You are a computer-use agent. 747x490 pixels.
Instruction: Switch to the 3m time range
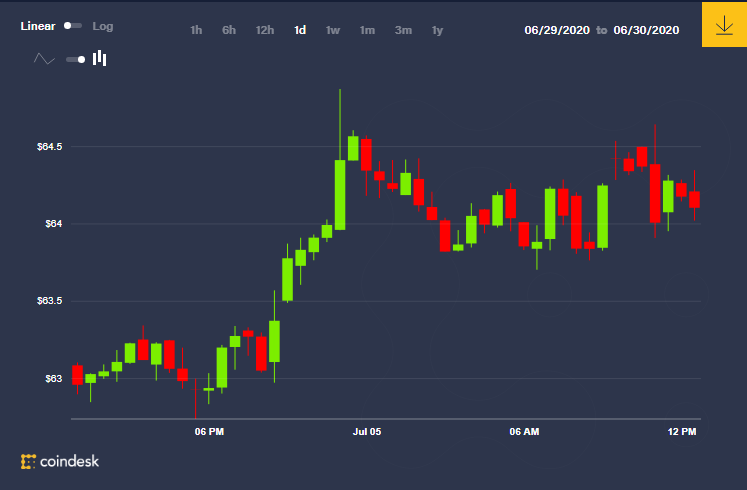(403, 30)
